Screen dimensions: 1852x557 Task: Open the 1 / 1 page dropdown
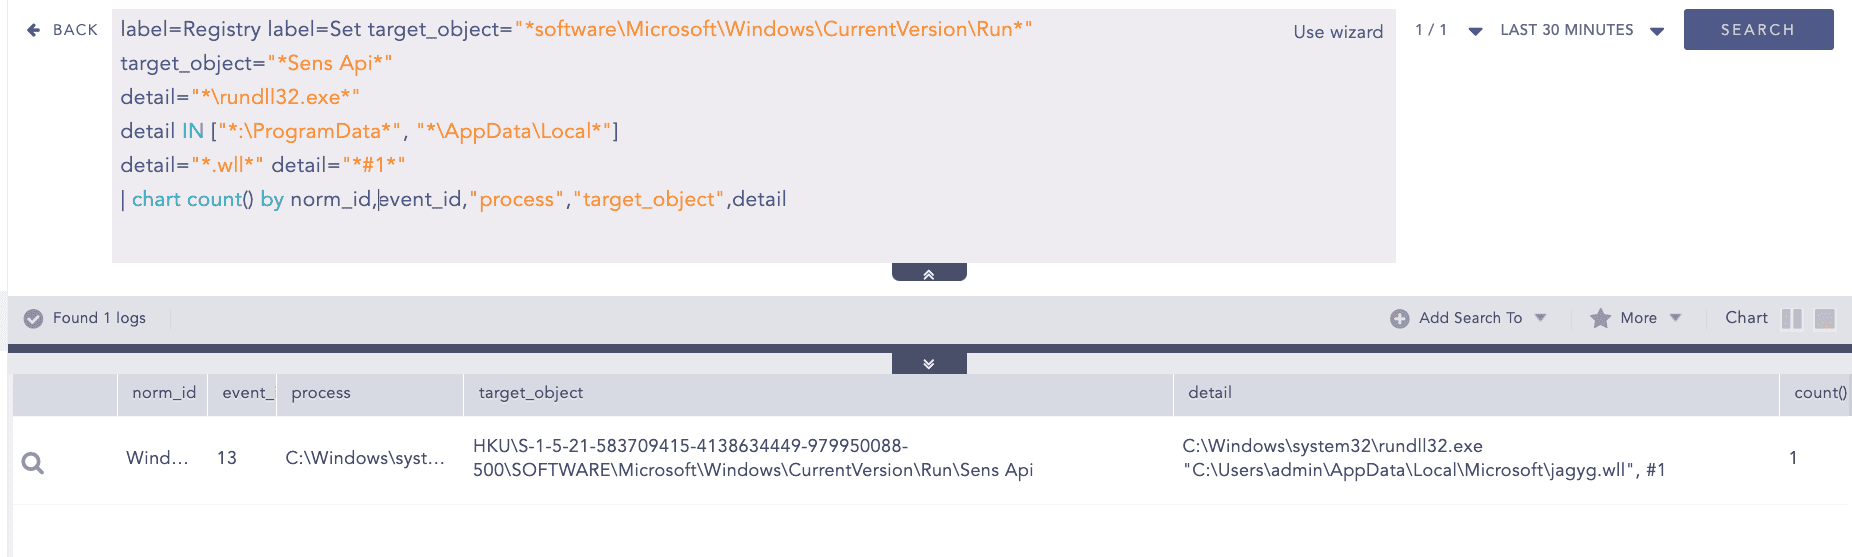coord(1475,31)
